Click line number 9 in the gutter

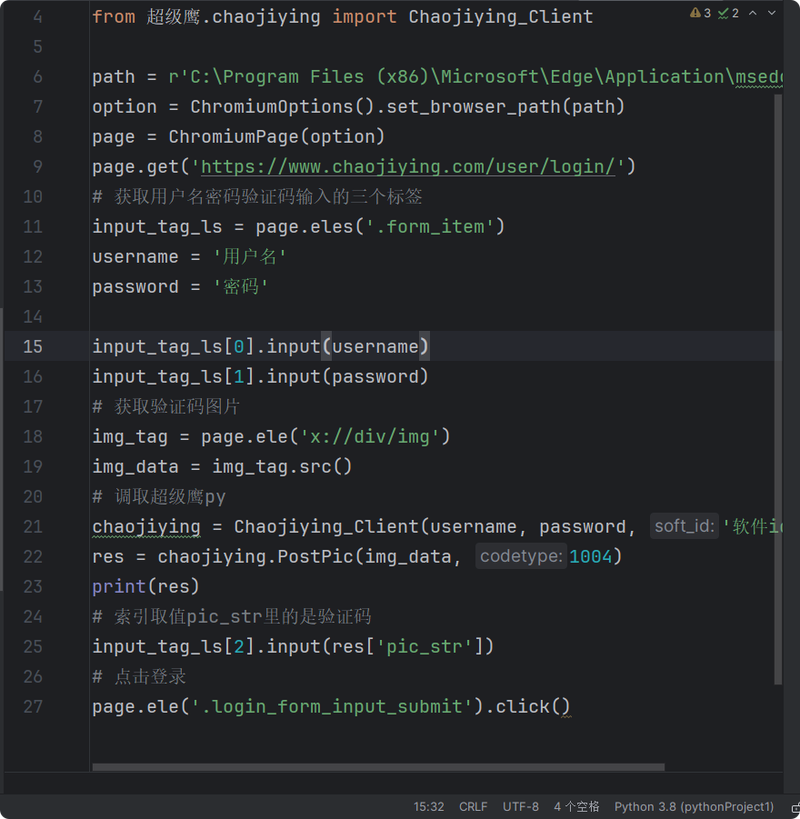click(x=38, y=167)
